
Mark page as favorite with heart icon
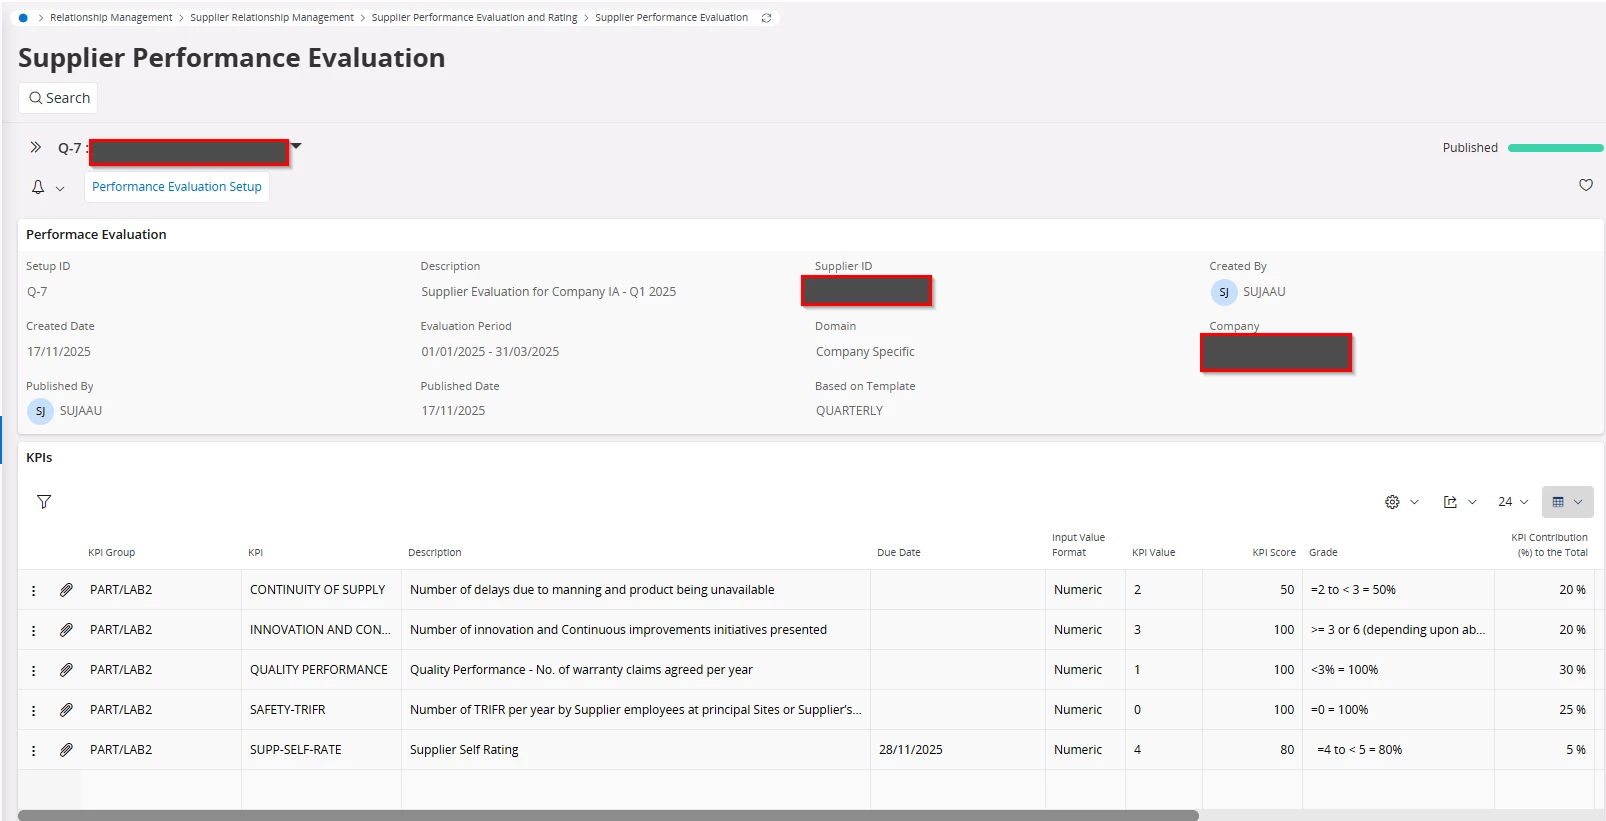pos(1585,185)
